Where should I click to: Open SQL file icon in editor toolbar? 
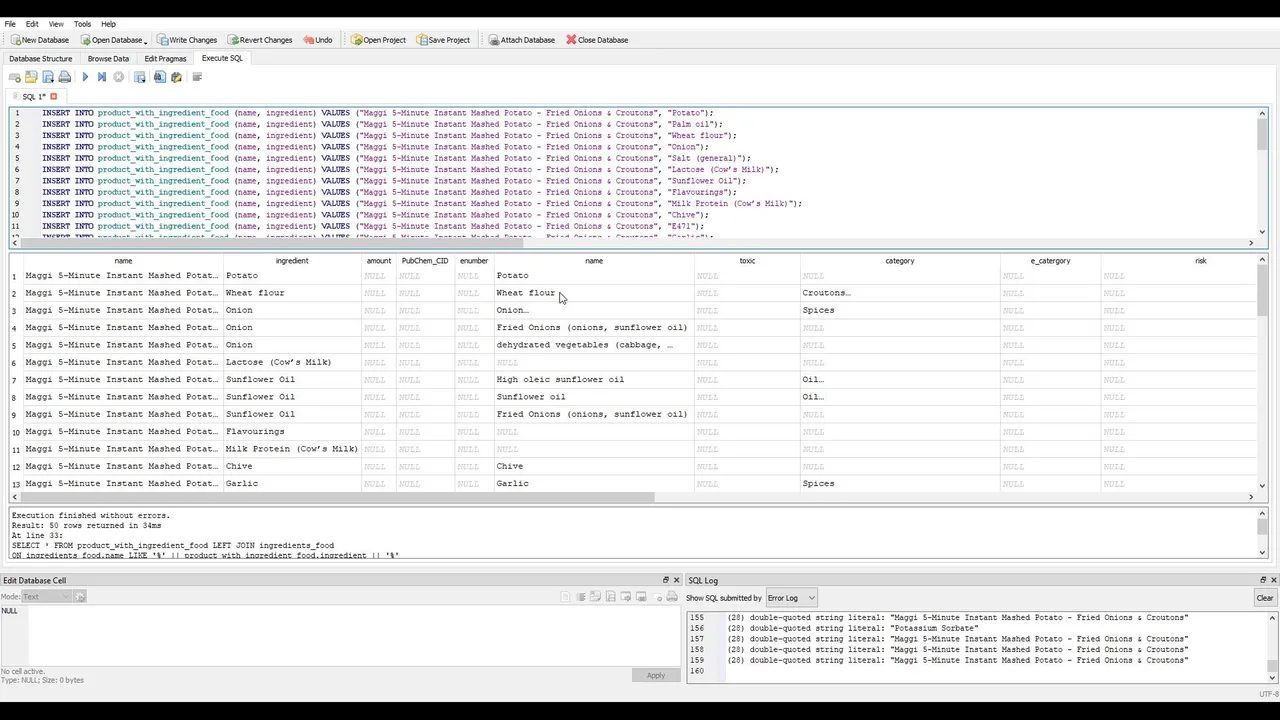[x=31, y=77]
